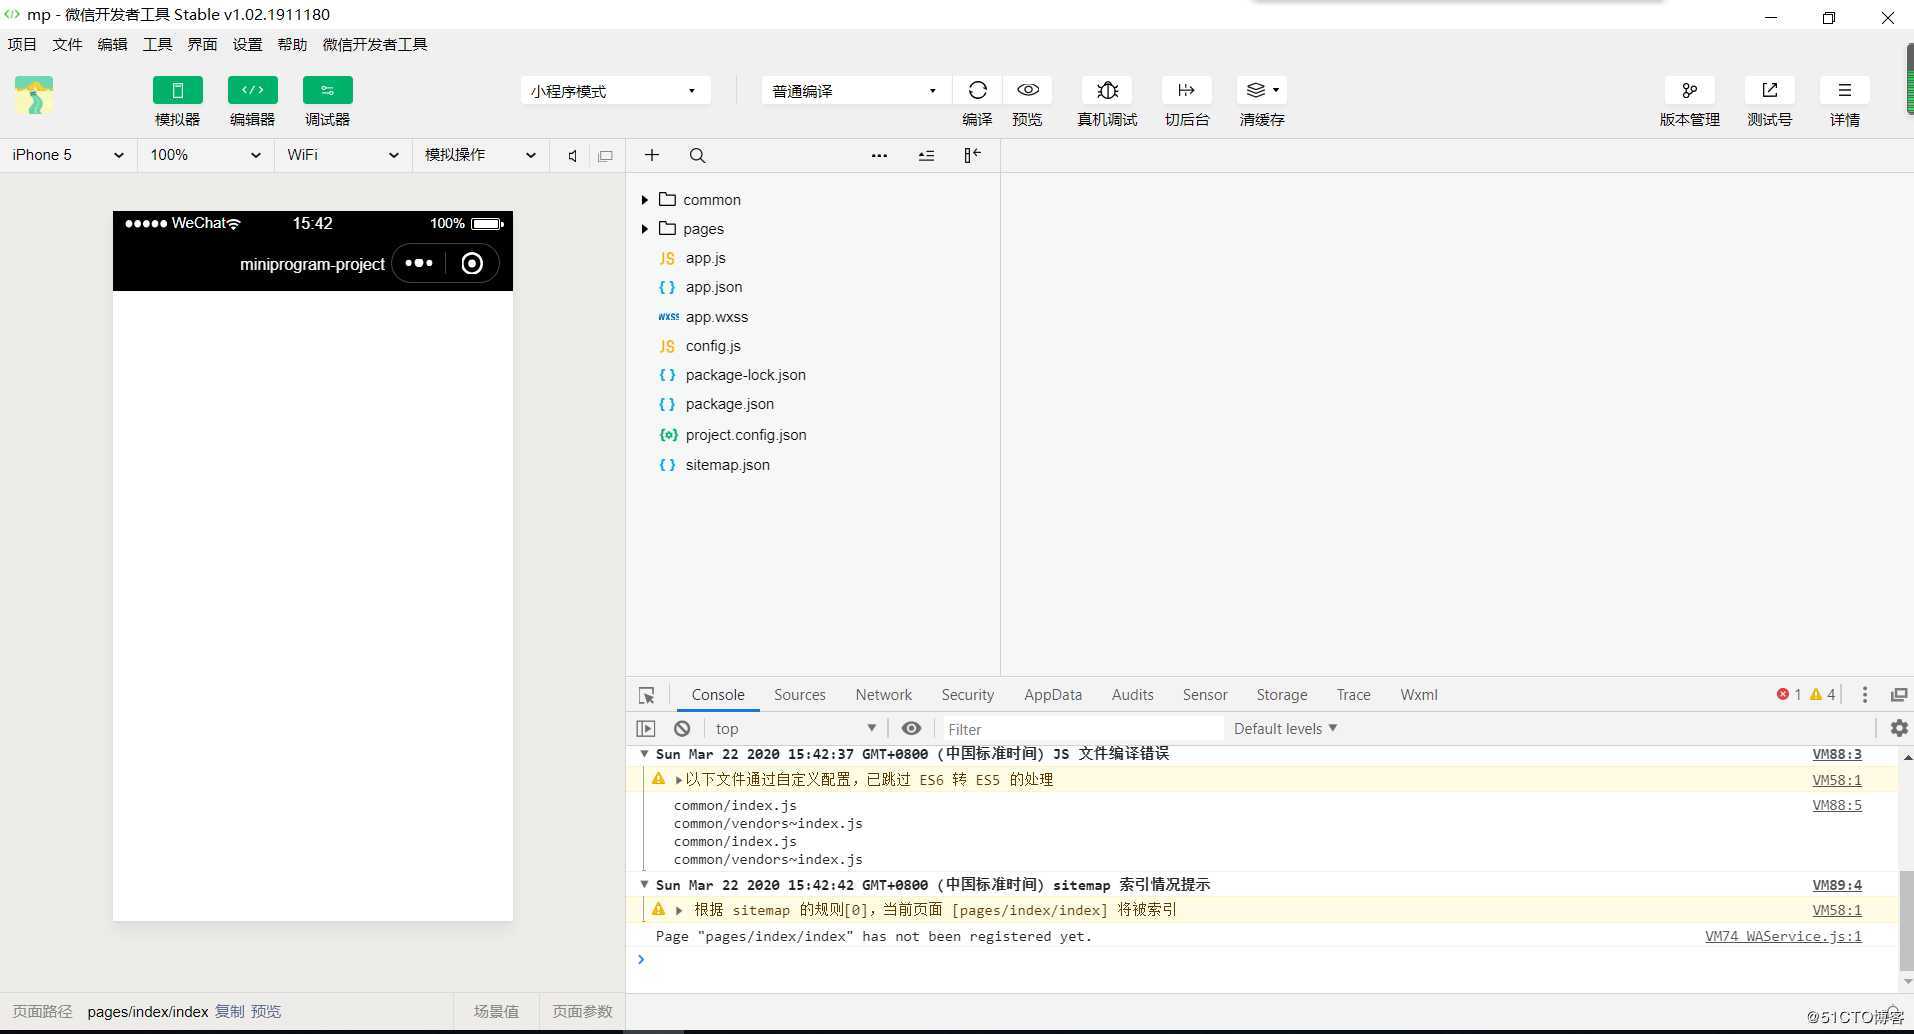Screen dimensions: 1914x1034
Task: Toggle the 模拟器 simulator panel button
Action: 177,90
